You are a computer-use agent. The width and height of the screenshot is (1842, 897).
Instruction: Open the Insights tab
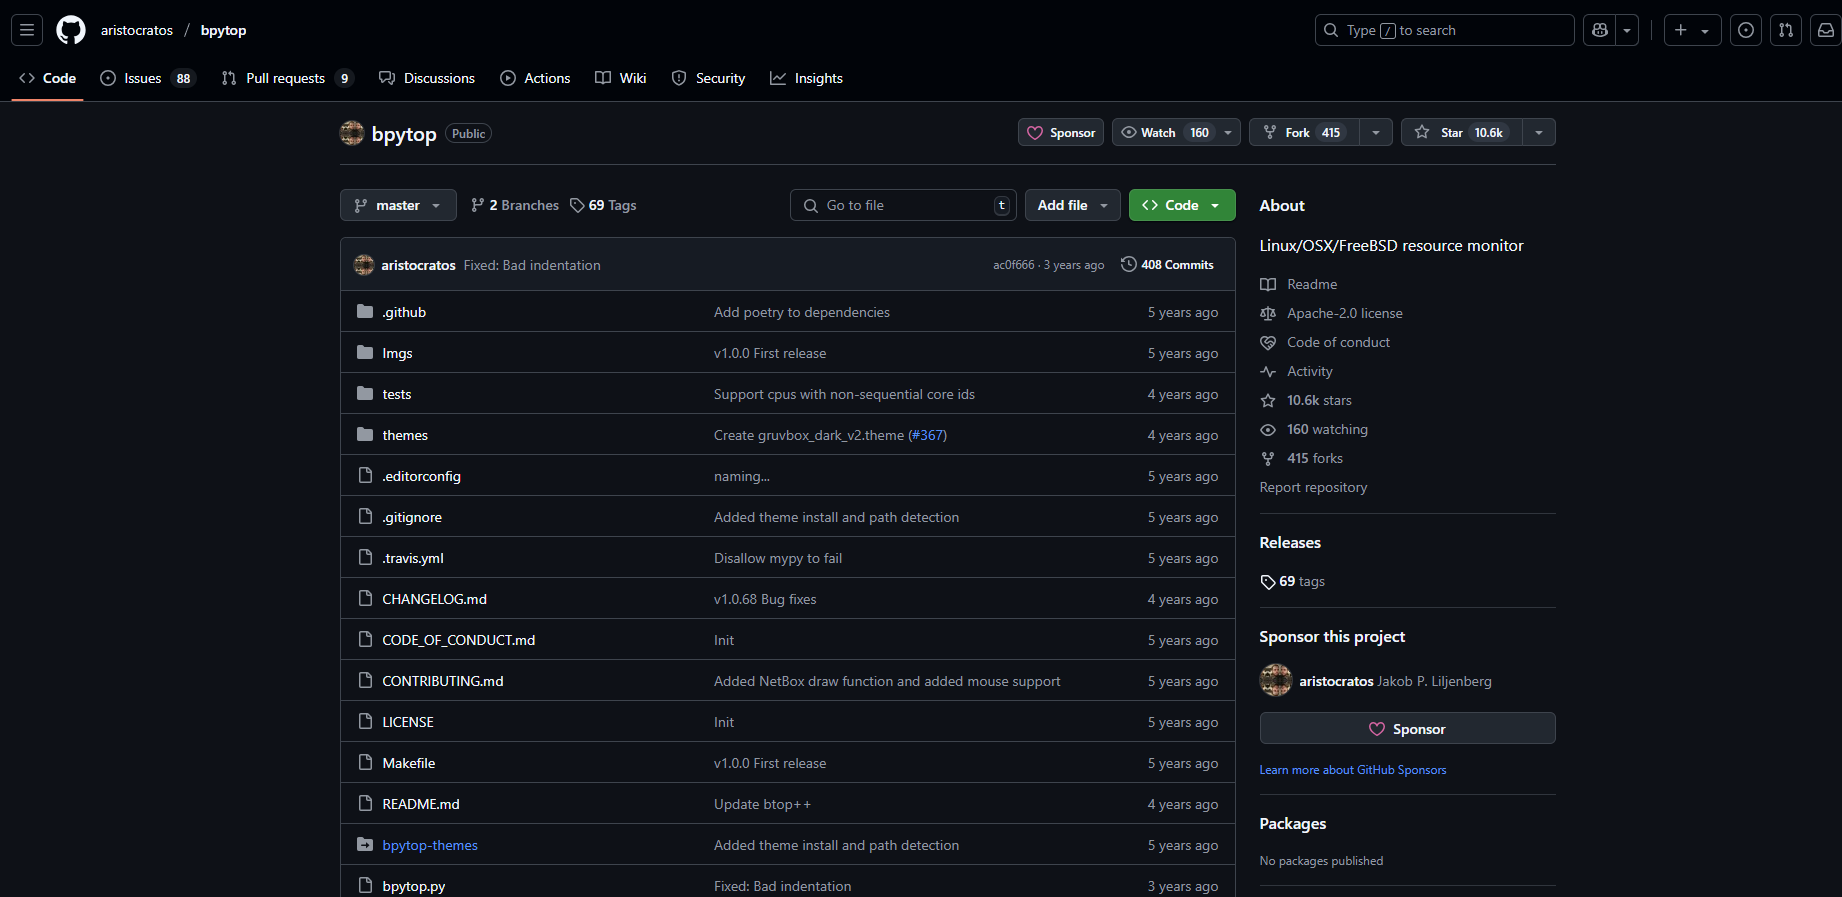point(806,78)
